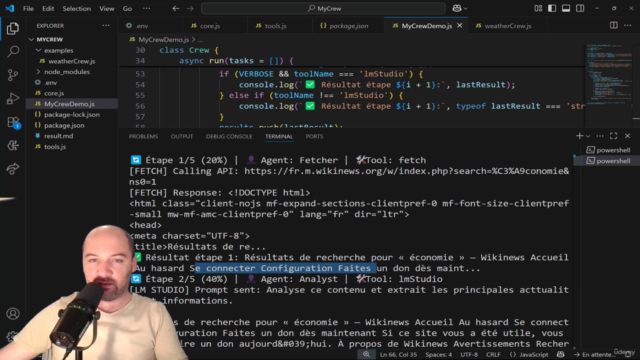
Task: Open the Search view in the activity bar
Action: [x=13, y=51]
